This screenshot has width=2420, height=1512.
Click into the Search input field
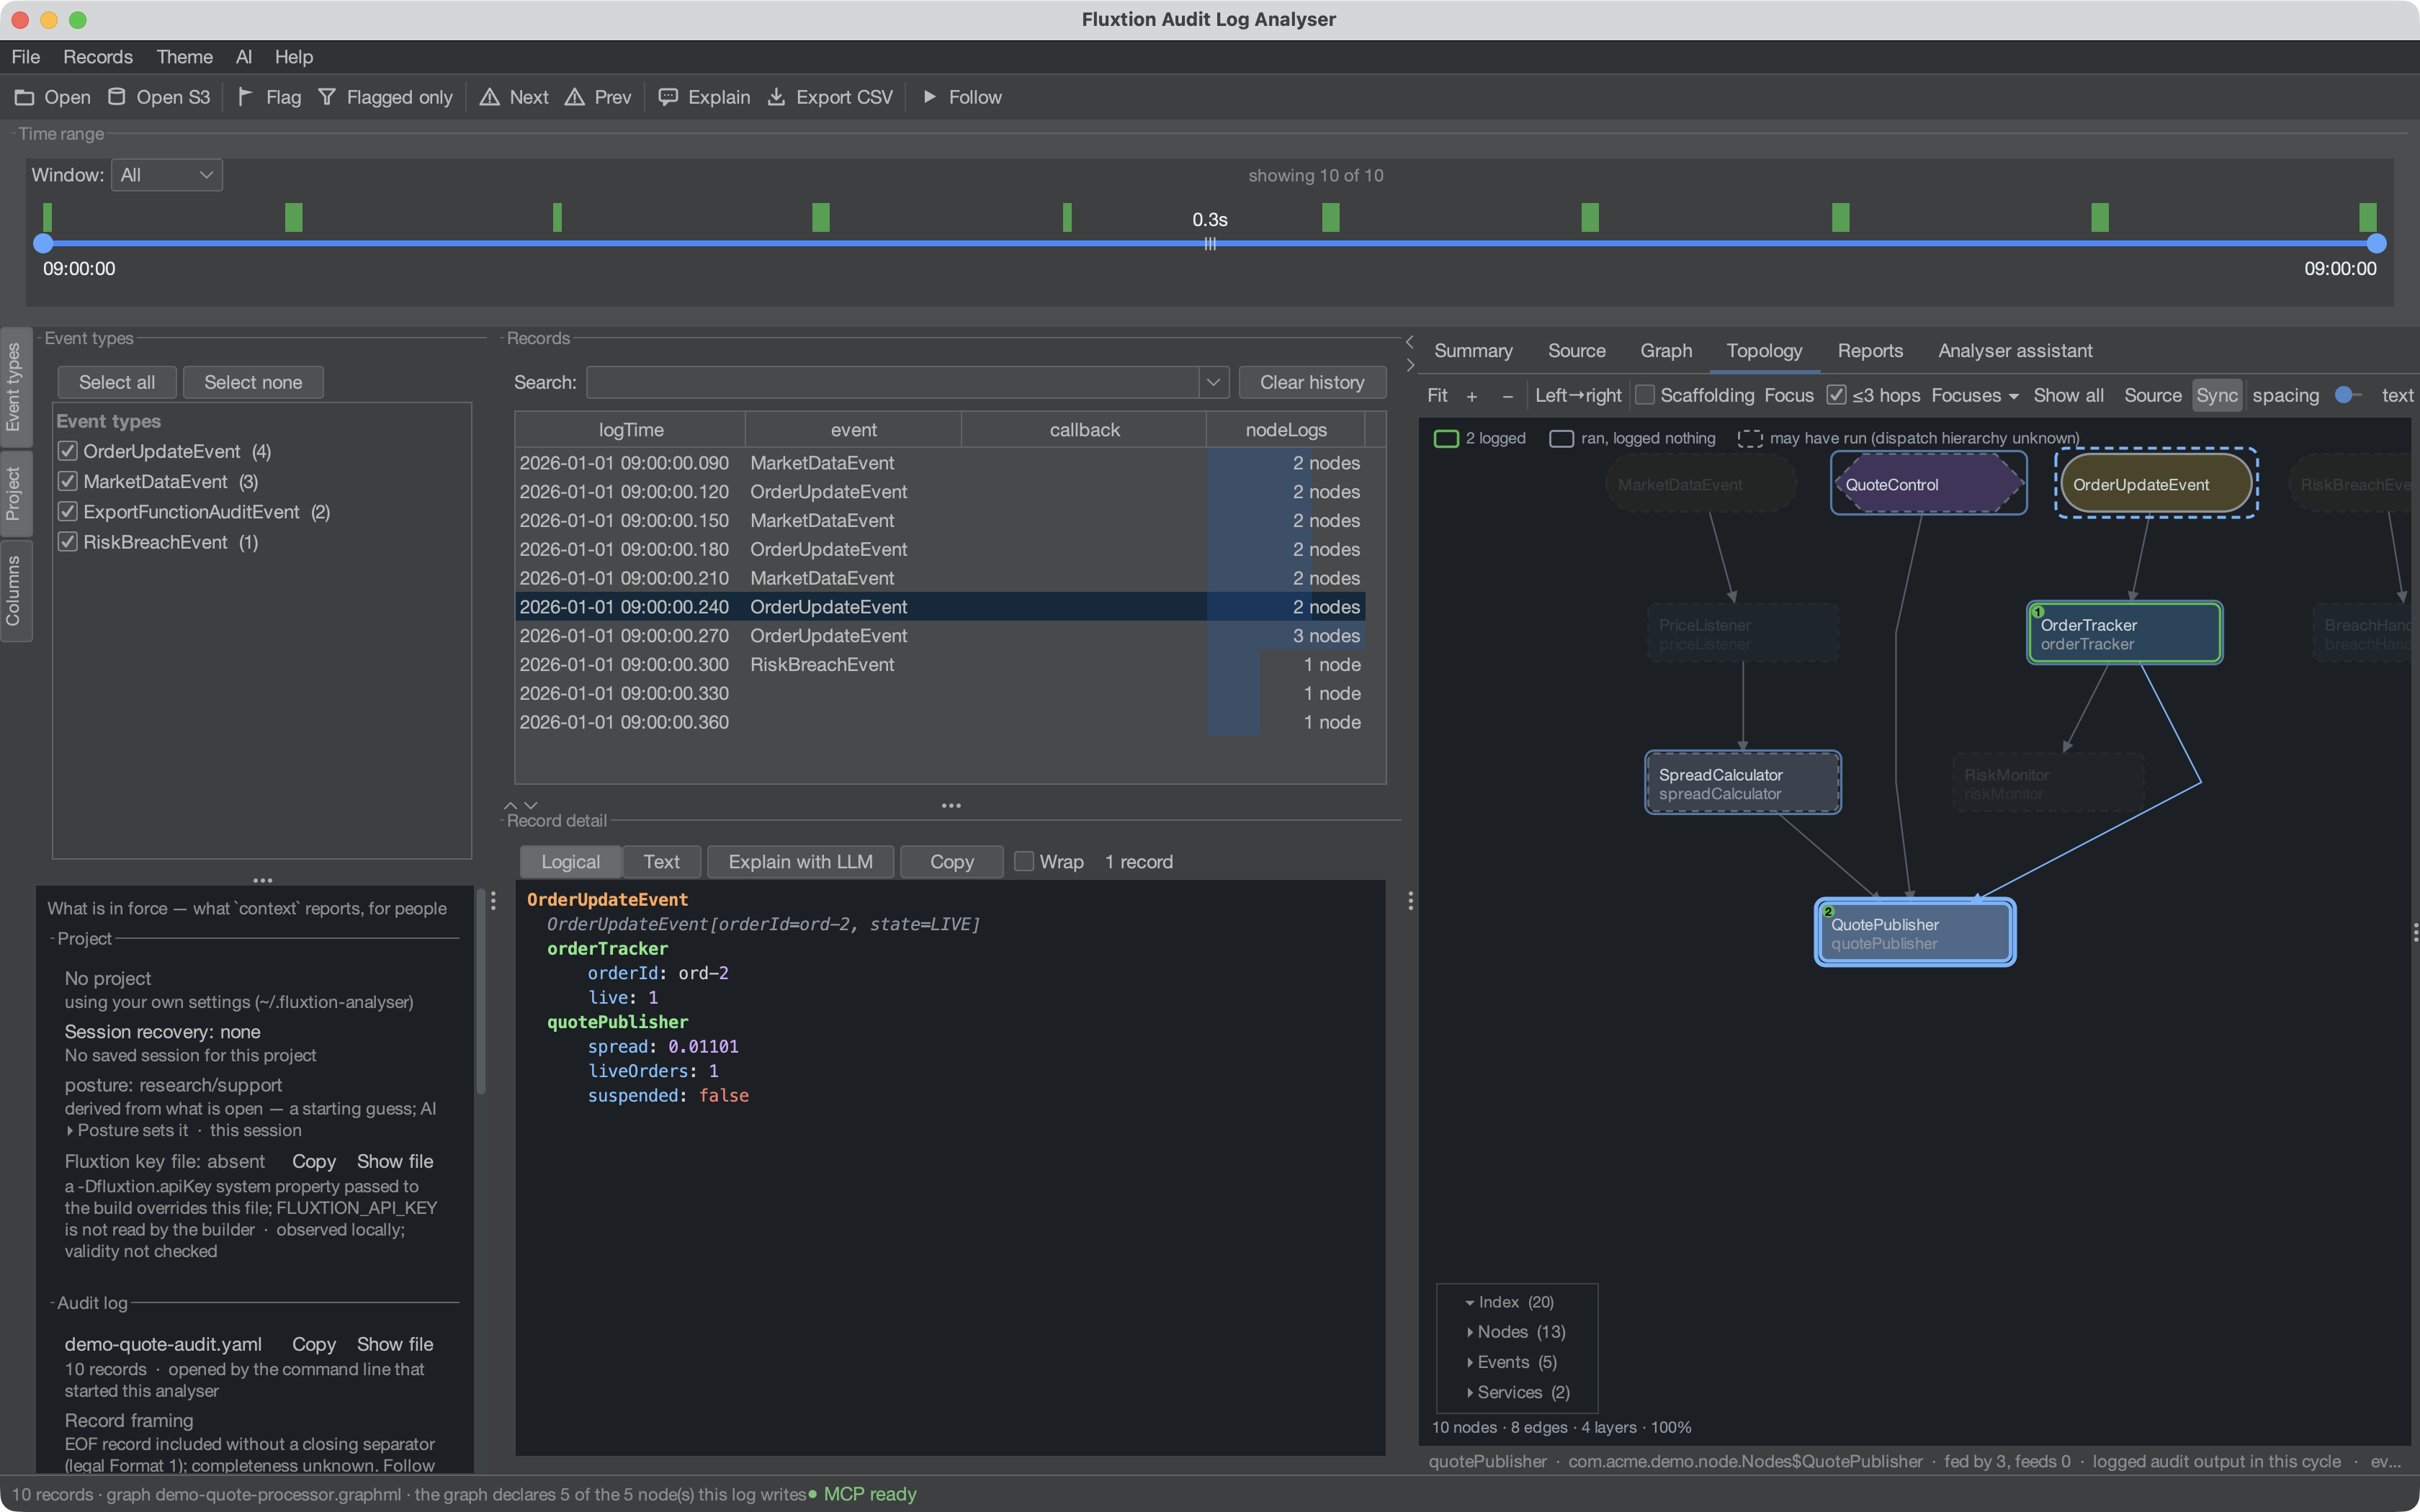point(892,382)
